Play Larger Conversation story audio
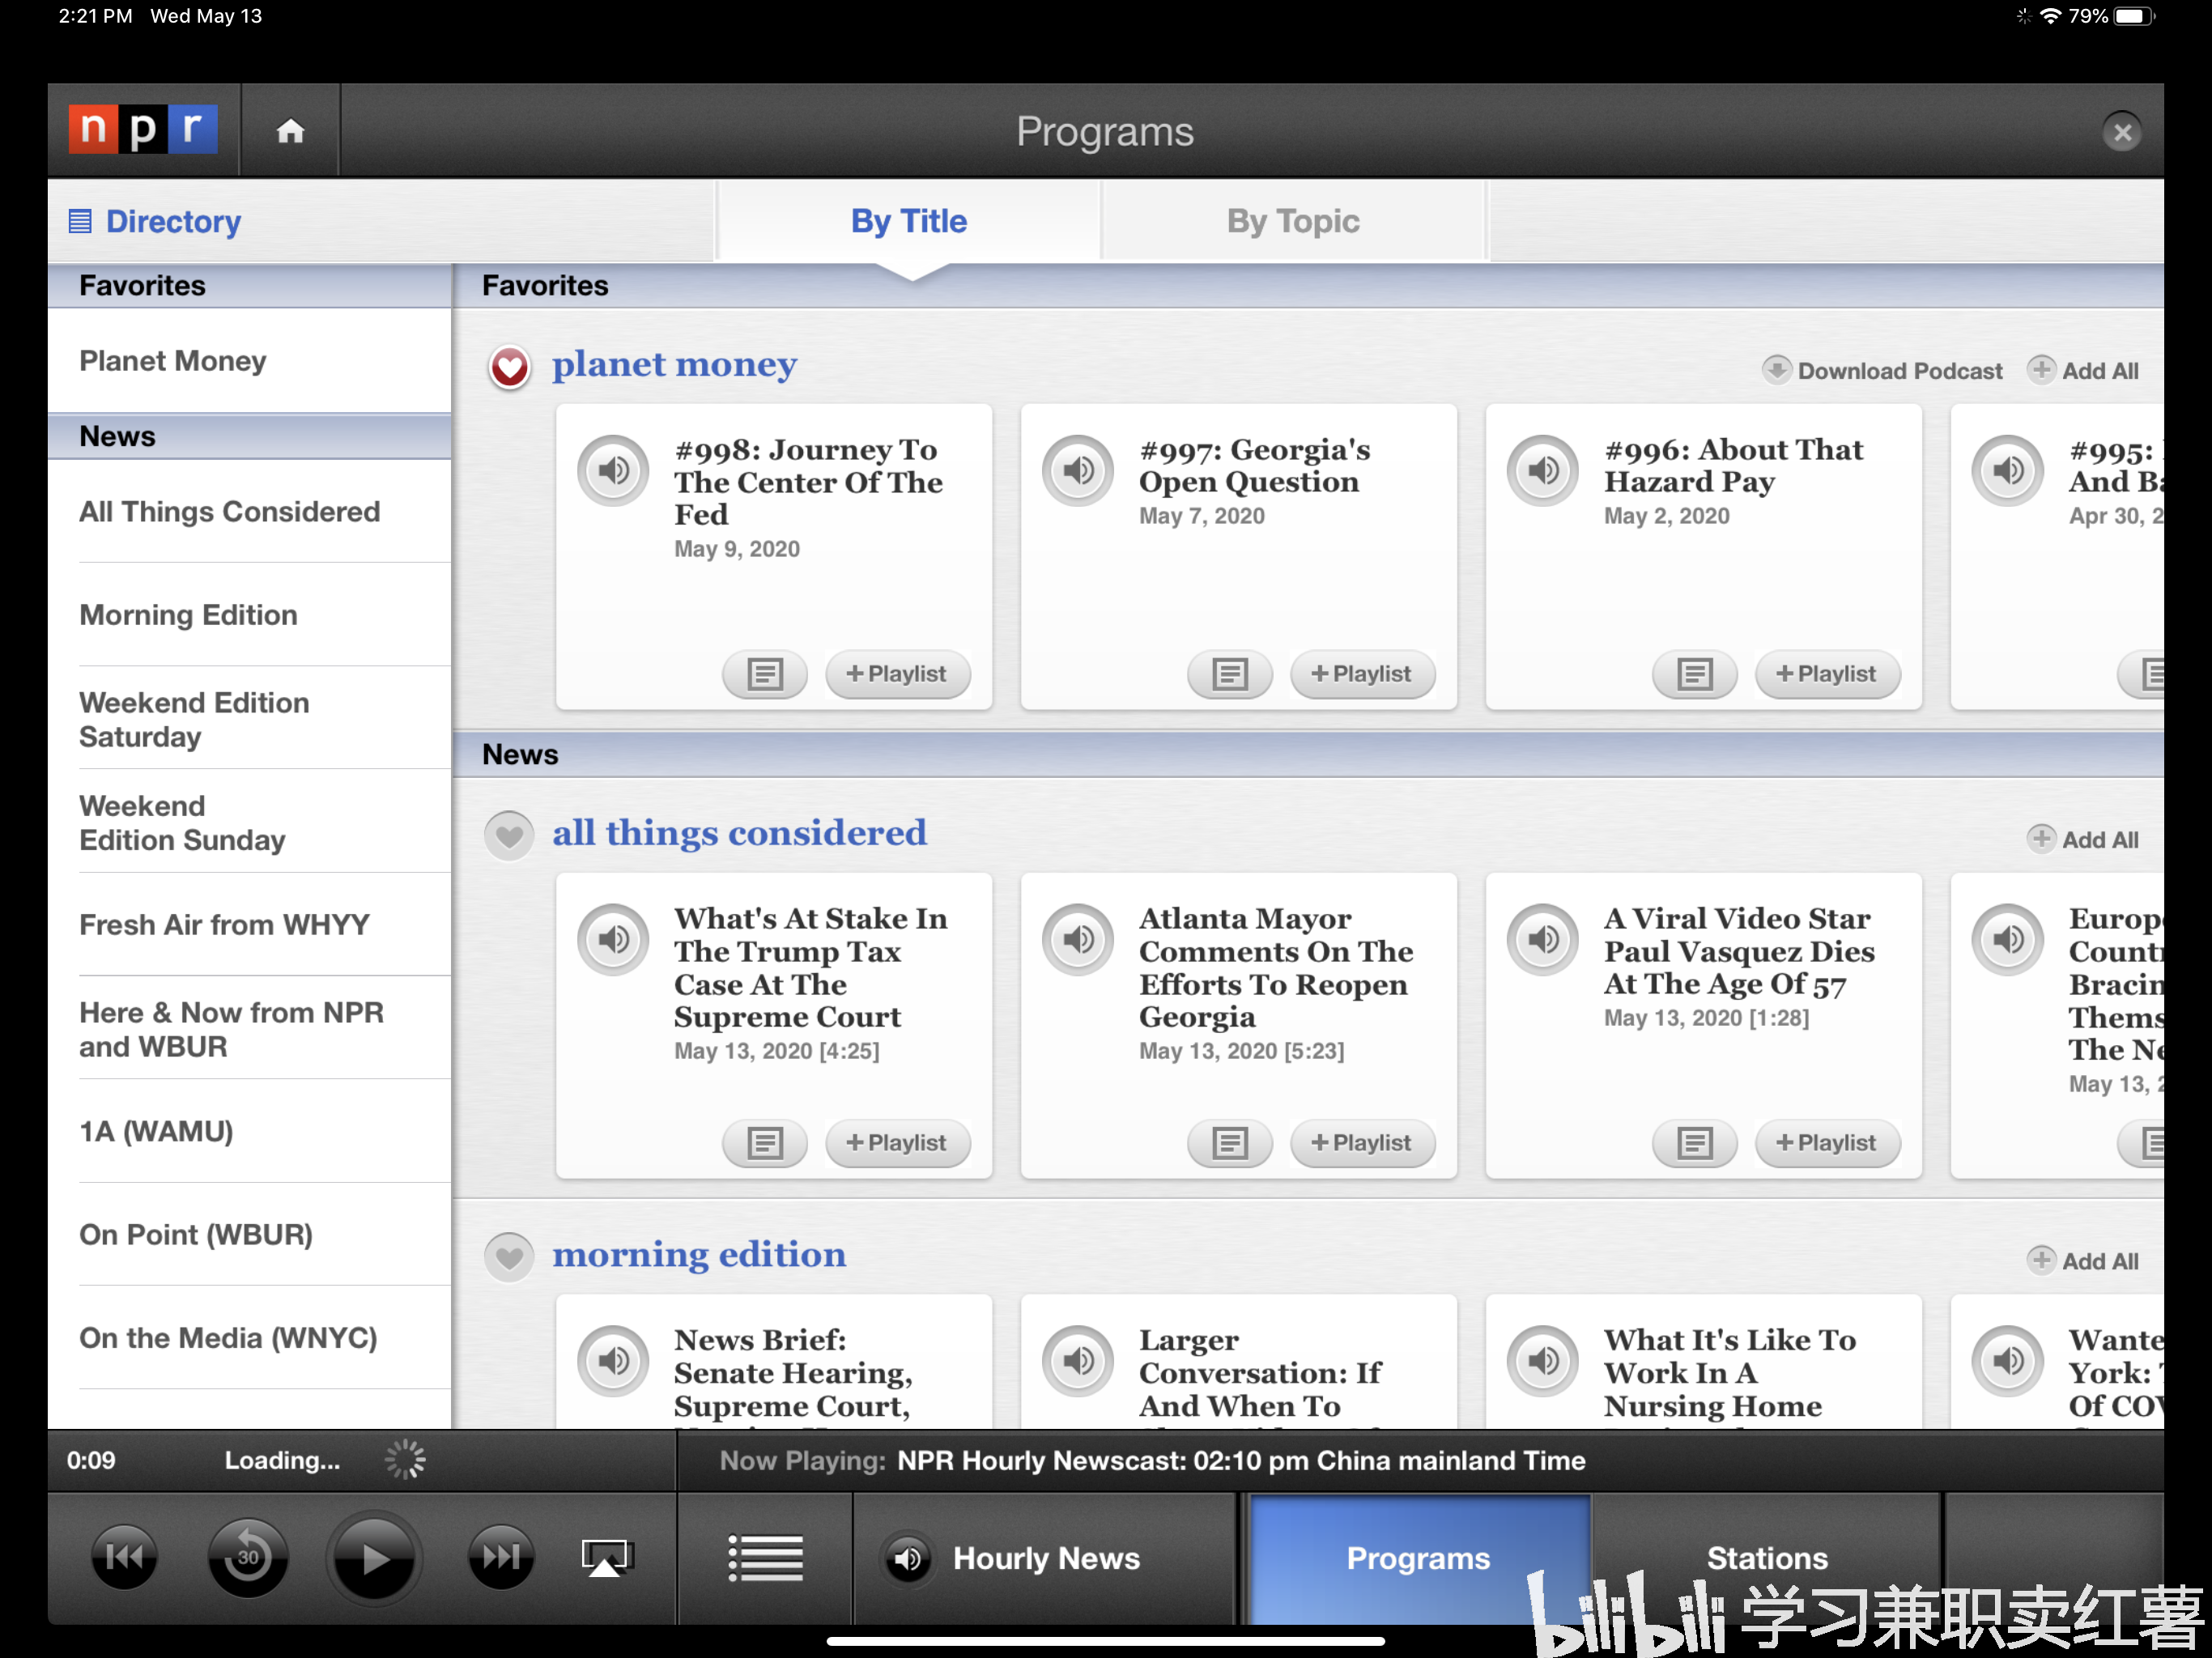The height and width of the screenshot is (1658, 2212). point(1078,1361)
